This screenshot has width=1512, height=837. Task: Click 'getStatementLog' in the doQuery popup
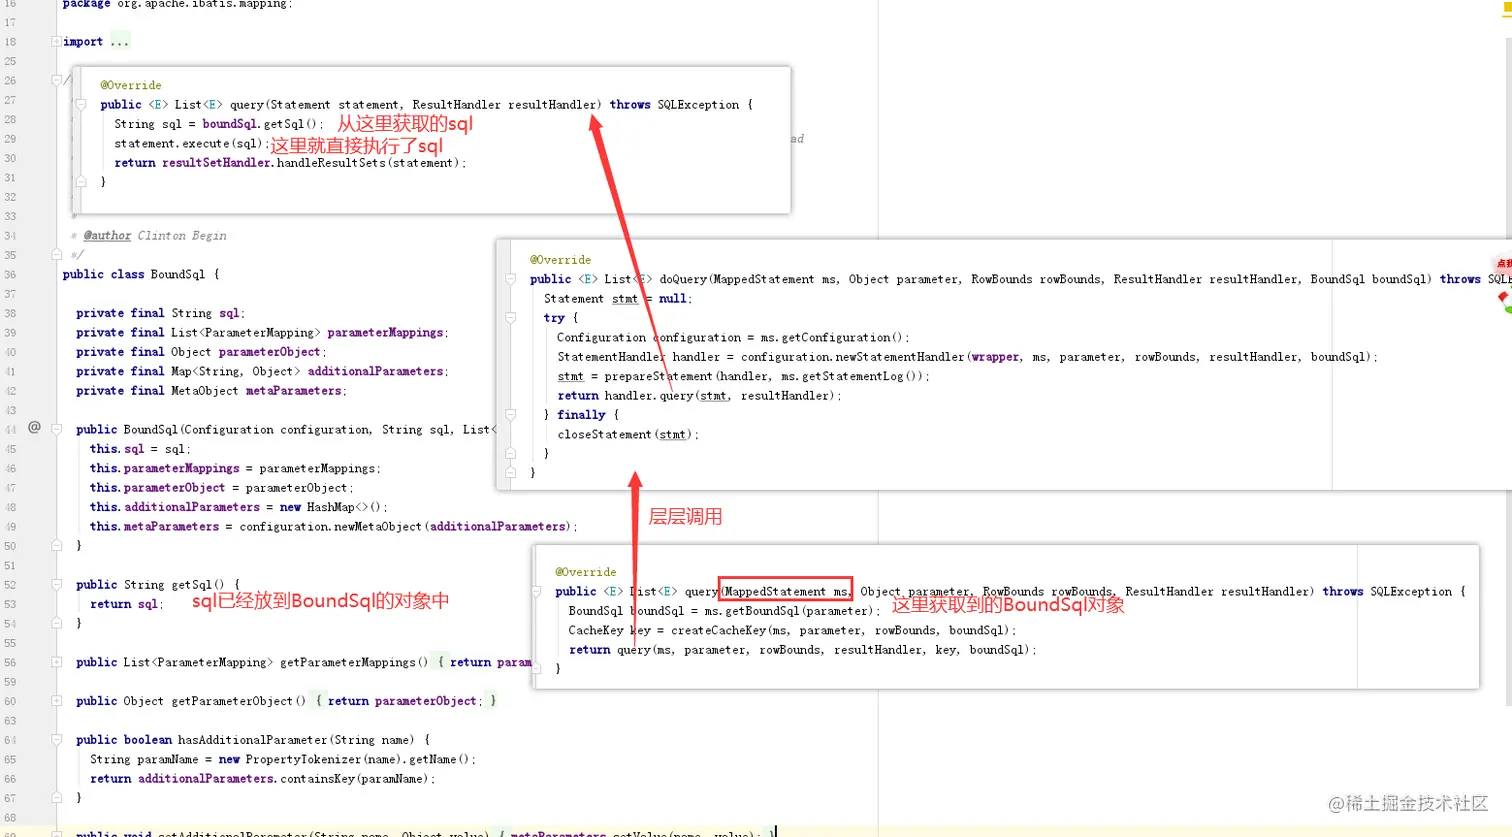[852, 376]
